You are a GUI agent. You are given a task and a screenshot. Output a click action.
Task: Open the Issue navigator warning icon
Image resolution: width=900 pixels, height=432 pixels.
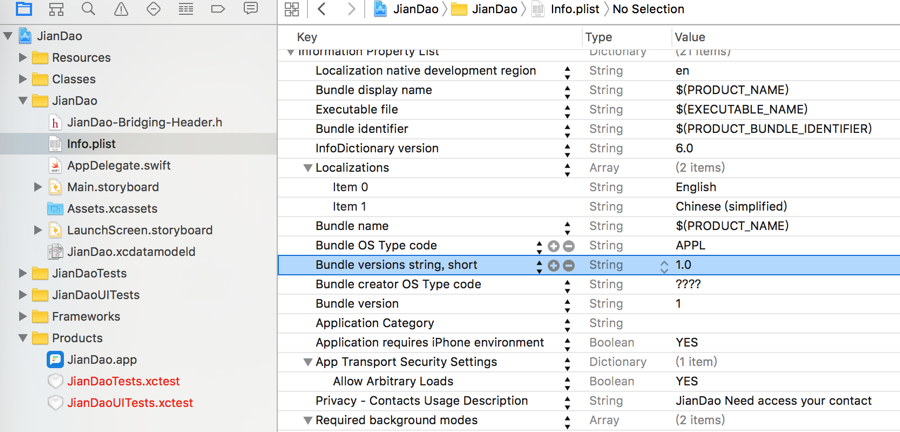coord(121,9)
